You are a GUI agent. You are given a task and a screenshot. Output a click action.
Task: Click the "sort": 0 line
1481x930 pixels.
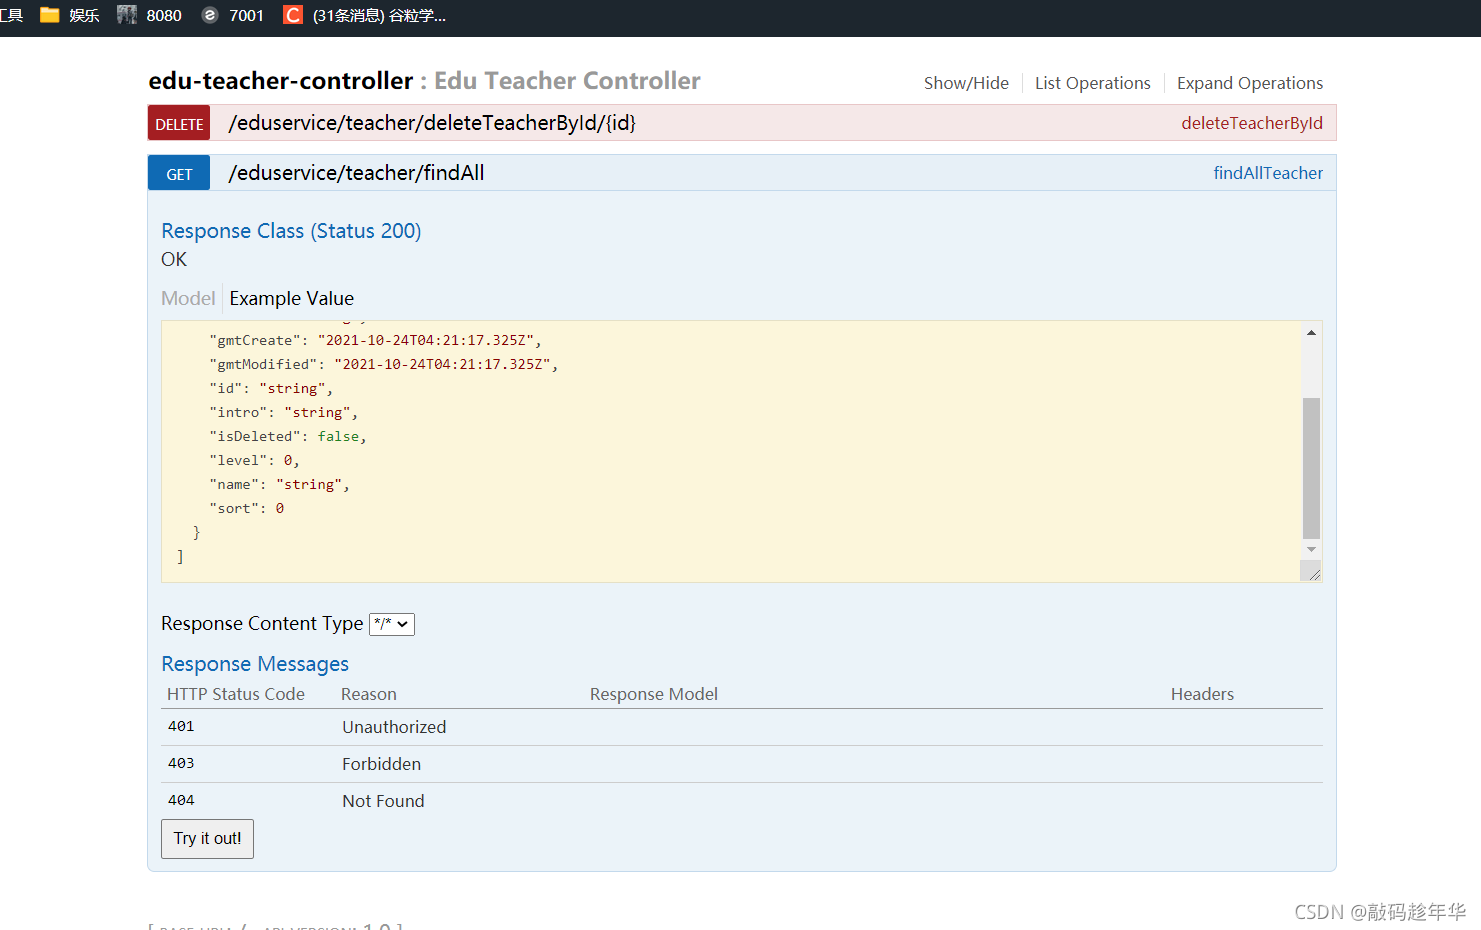click(246, 508)
